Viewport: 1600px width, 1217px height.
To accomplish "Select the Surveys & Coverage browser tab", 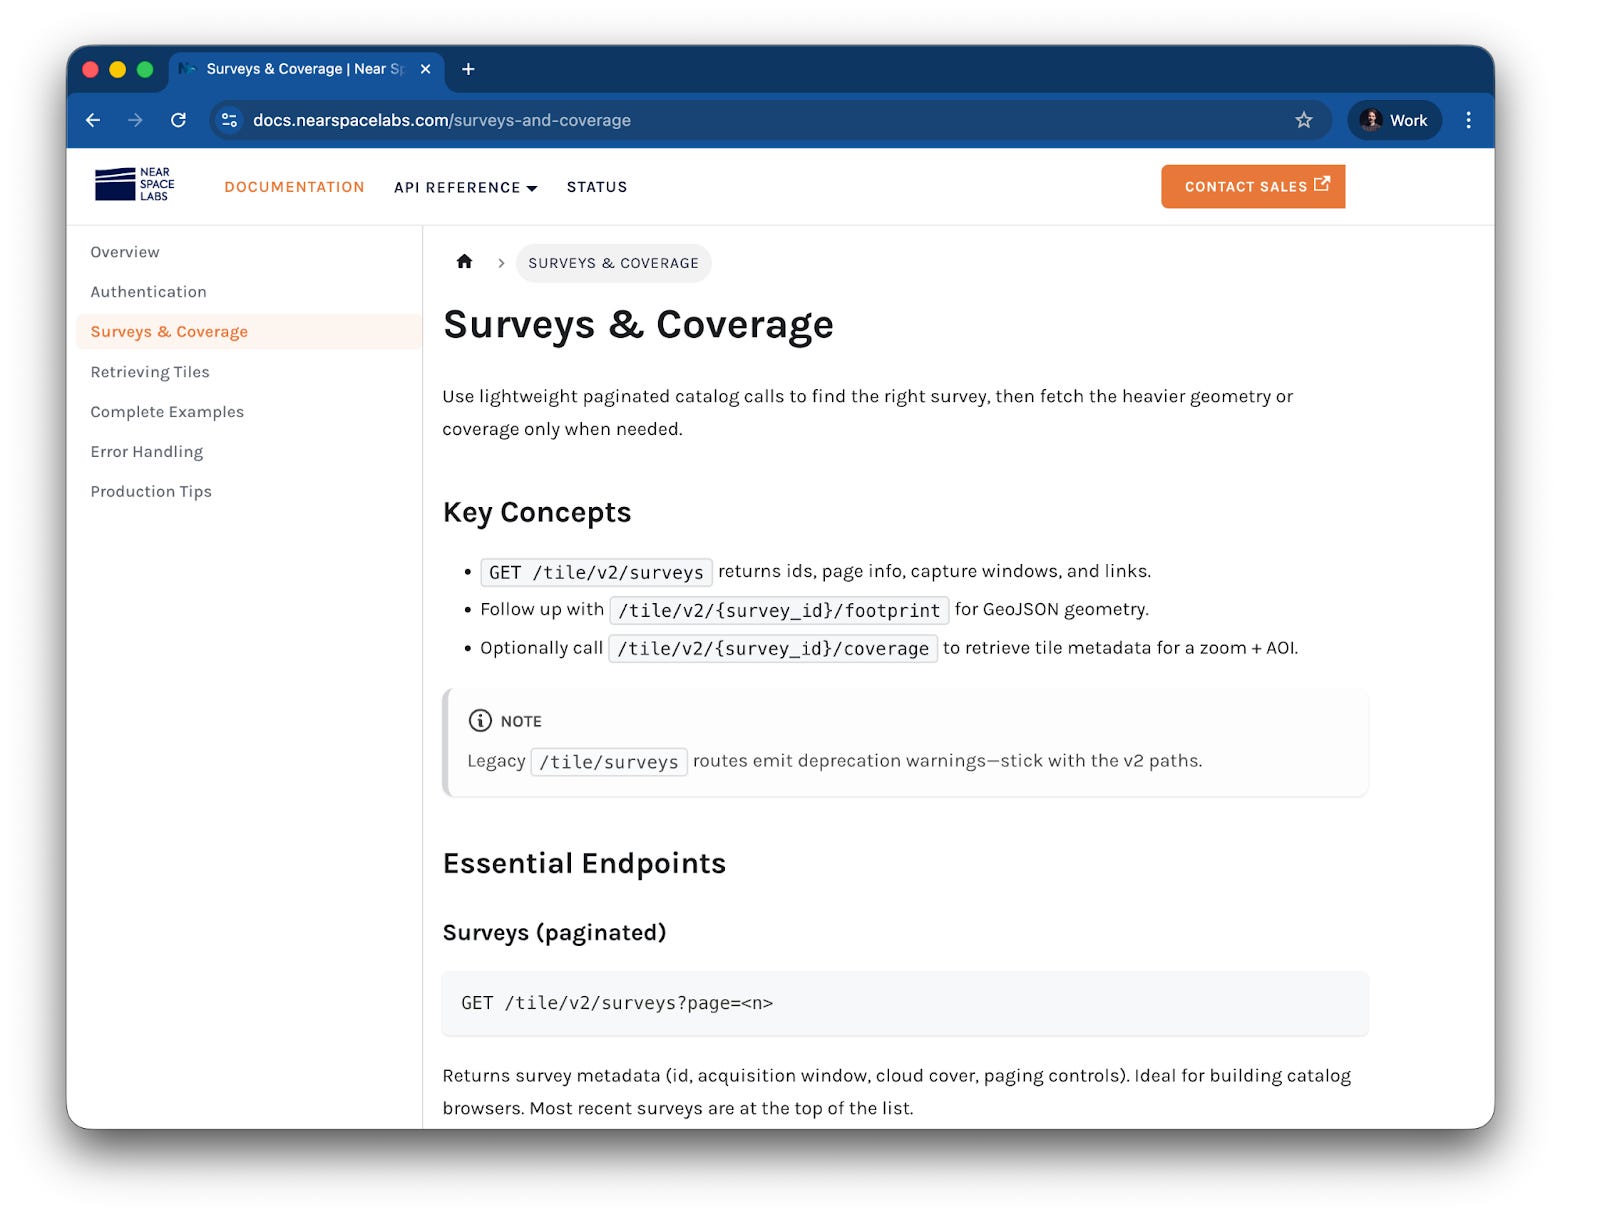I will (x=306, y=69).
